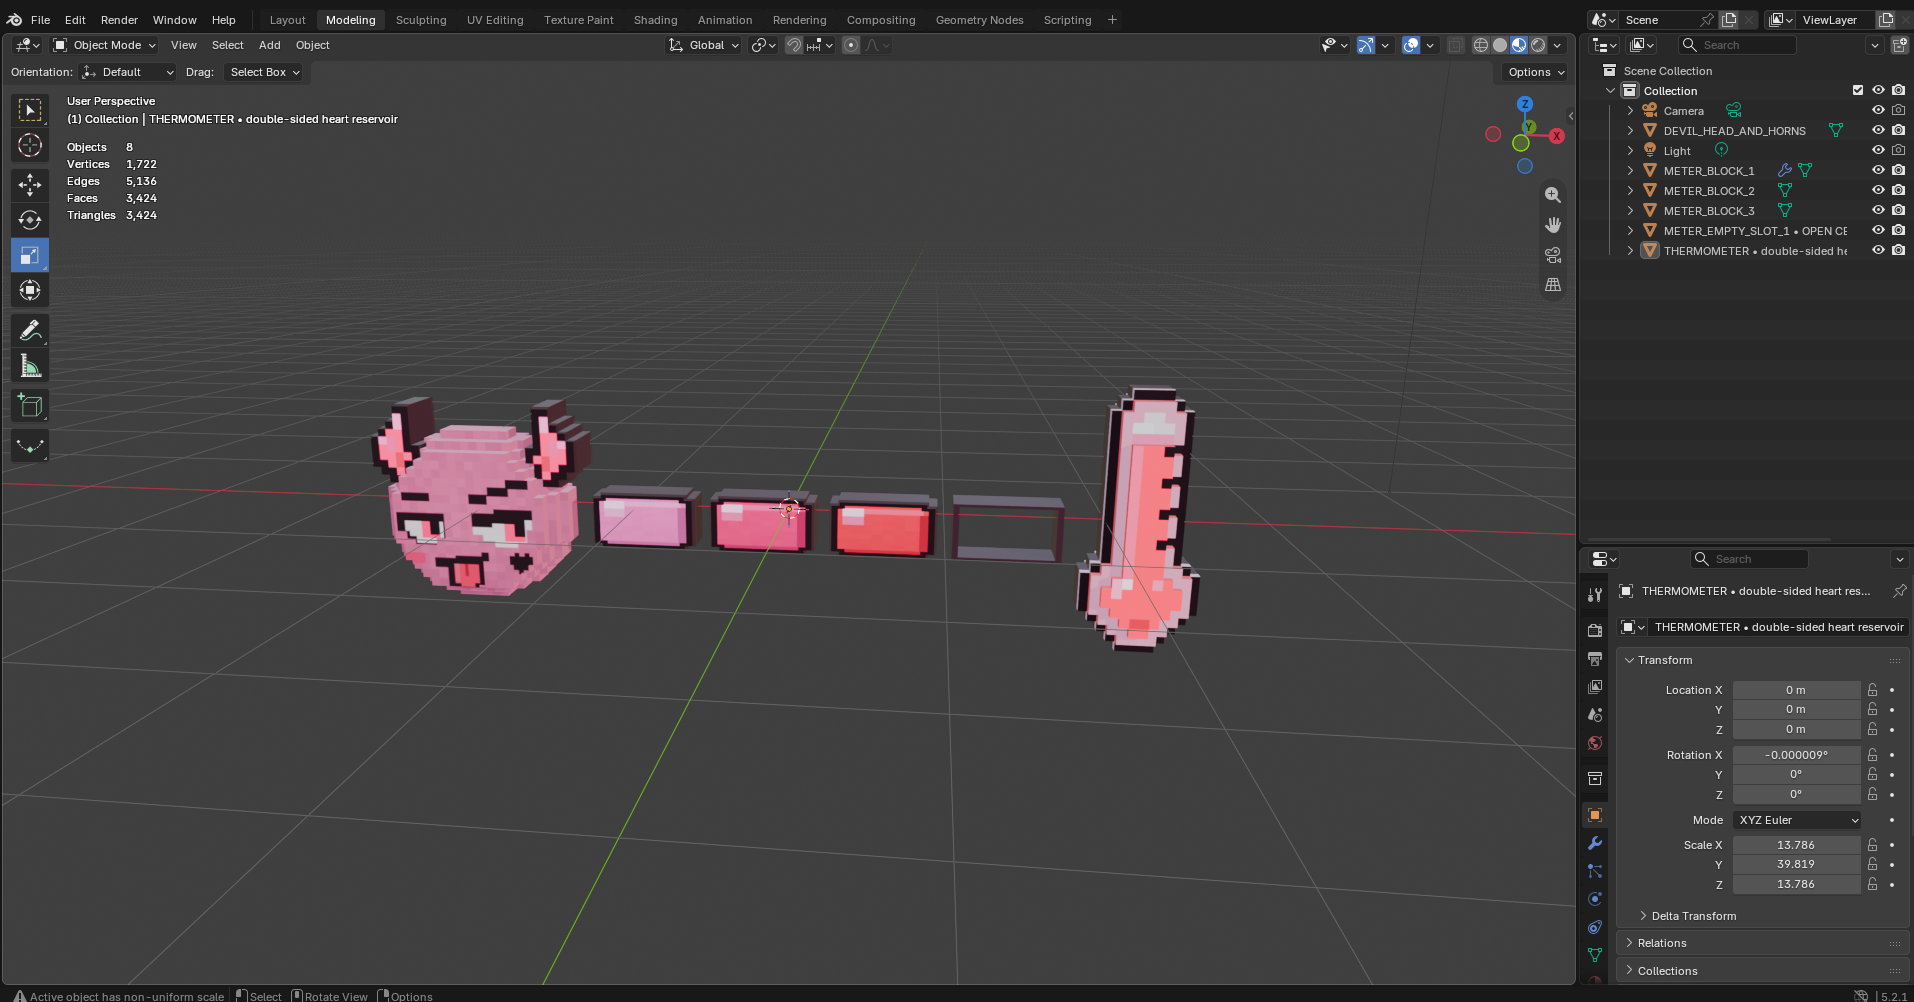
Task: Hide METER_BLOCK_2 with its eye icon
Action: click(x=1878, y=190)
